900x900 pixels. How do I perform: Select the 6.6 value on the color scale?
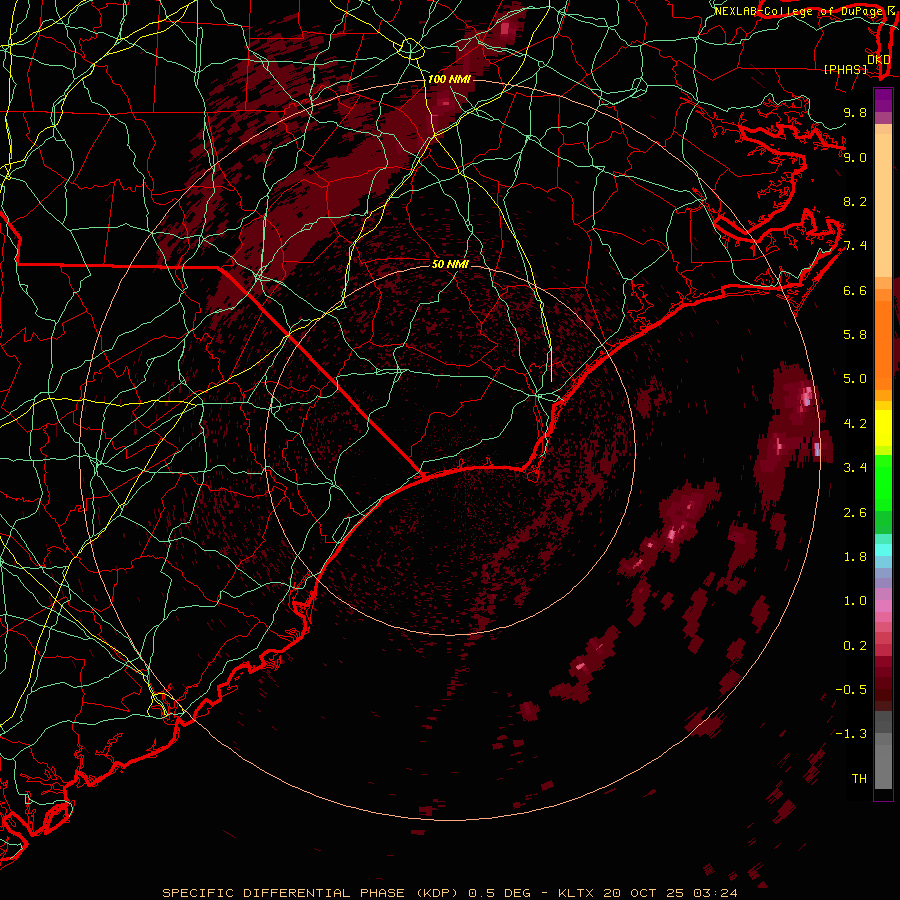[x=855, y=290]
